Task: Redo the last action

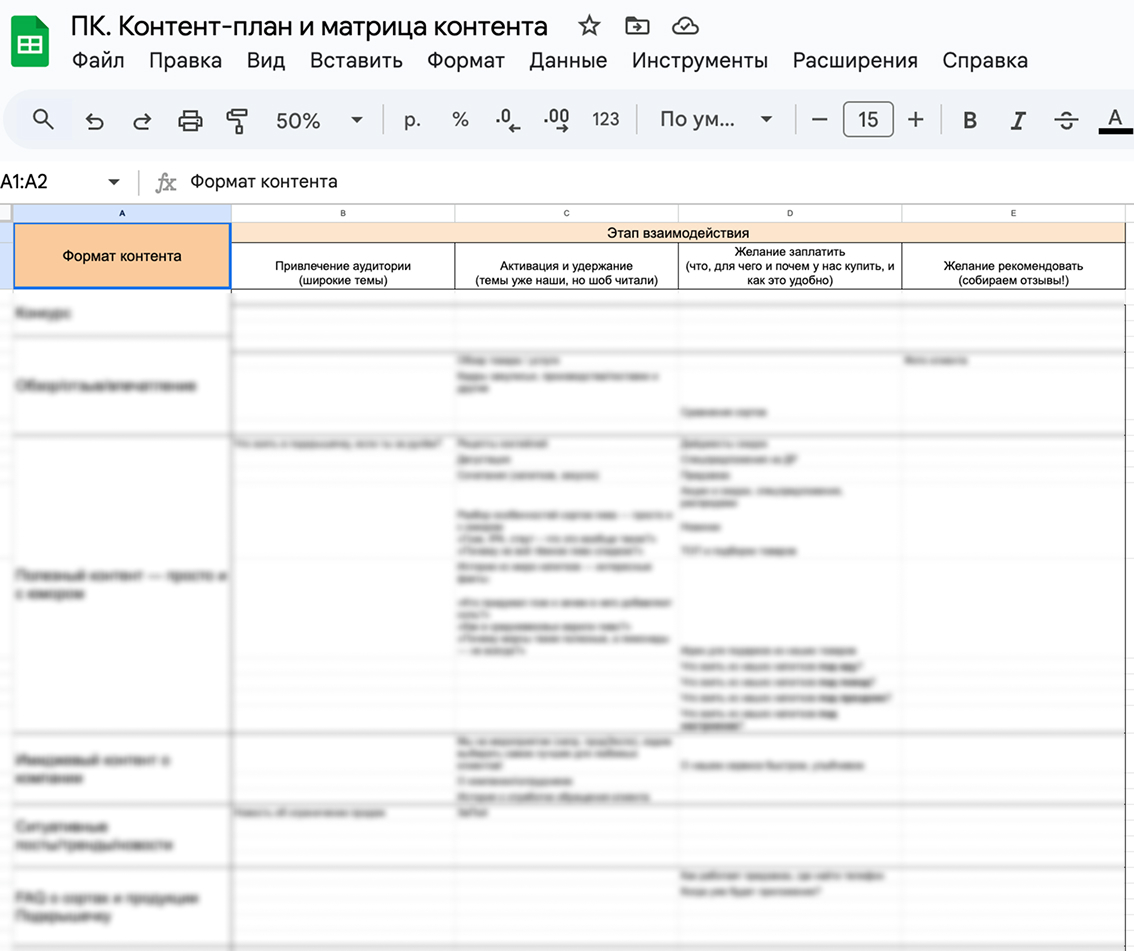Action: tap(142, 120)
